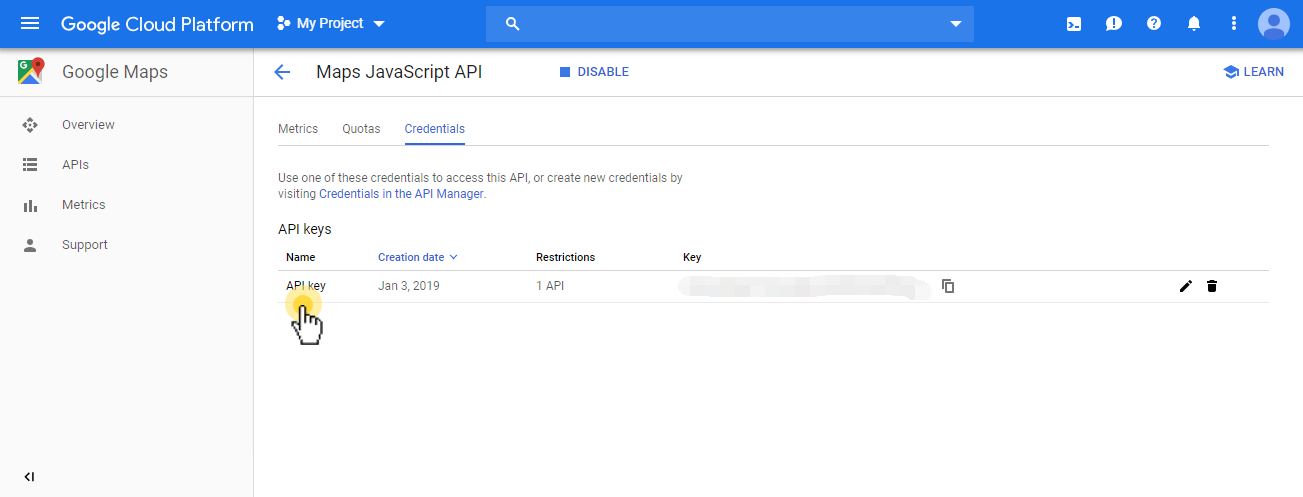Click the Google Maps sidebar title
1303x497 pixels.
pos(115,72)
